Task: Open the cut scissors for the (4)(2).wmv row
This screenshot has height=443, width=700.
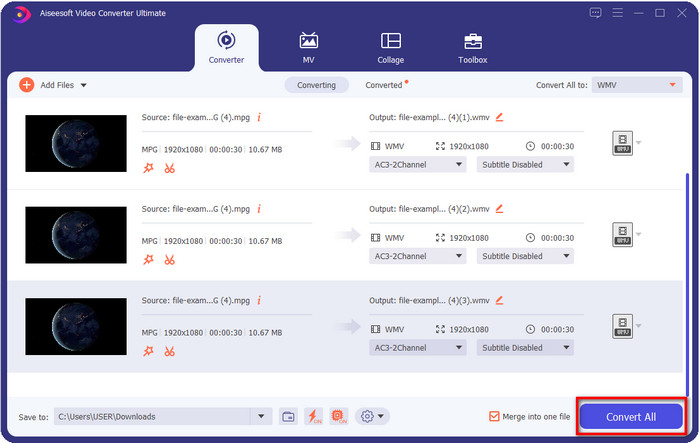Action: [169, 260]
